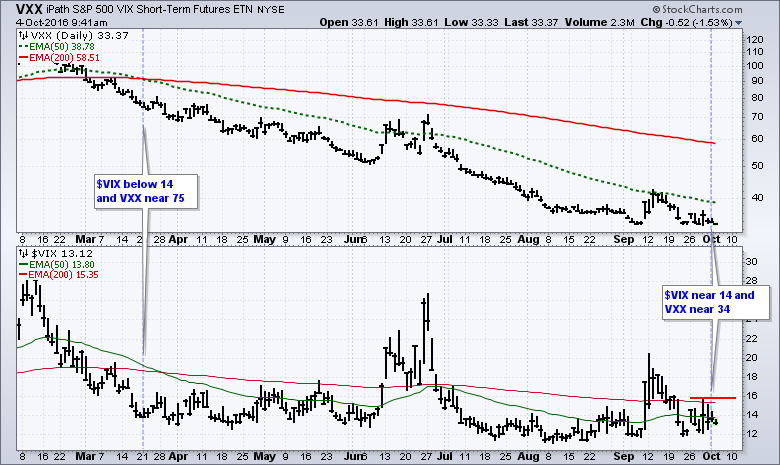Click the bar-chart icon beside $VIX
The width and height of the screenshot is (780, 465).
click(23, 254)
